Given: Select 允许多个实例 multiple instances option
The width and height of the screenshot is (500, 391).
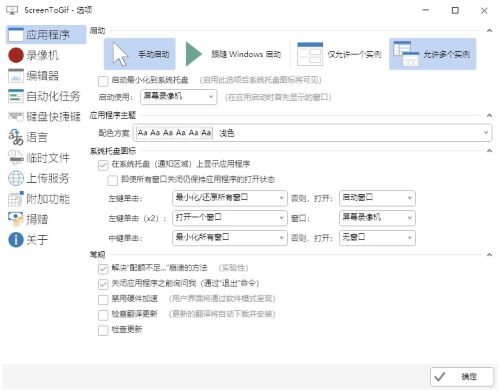Looking at the screenshot, I should pyautogui.click(x=433, y=54).
